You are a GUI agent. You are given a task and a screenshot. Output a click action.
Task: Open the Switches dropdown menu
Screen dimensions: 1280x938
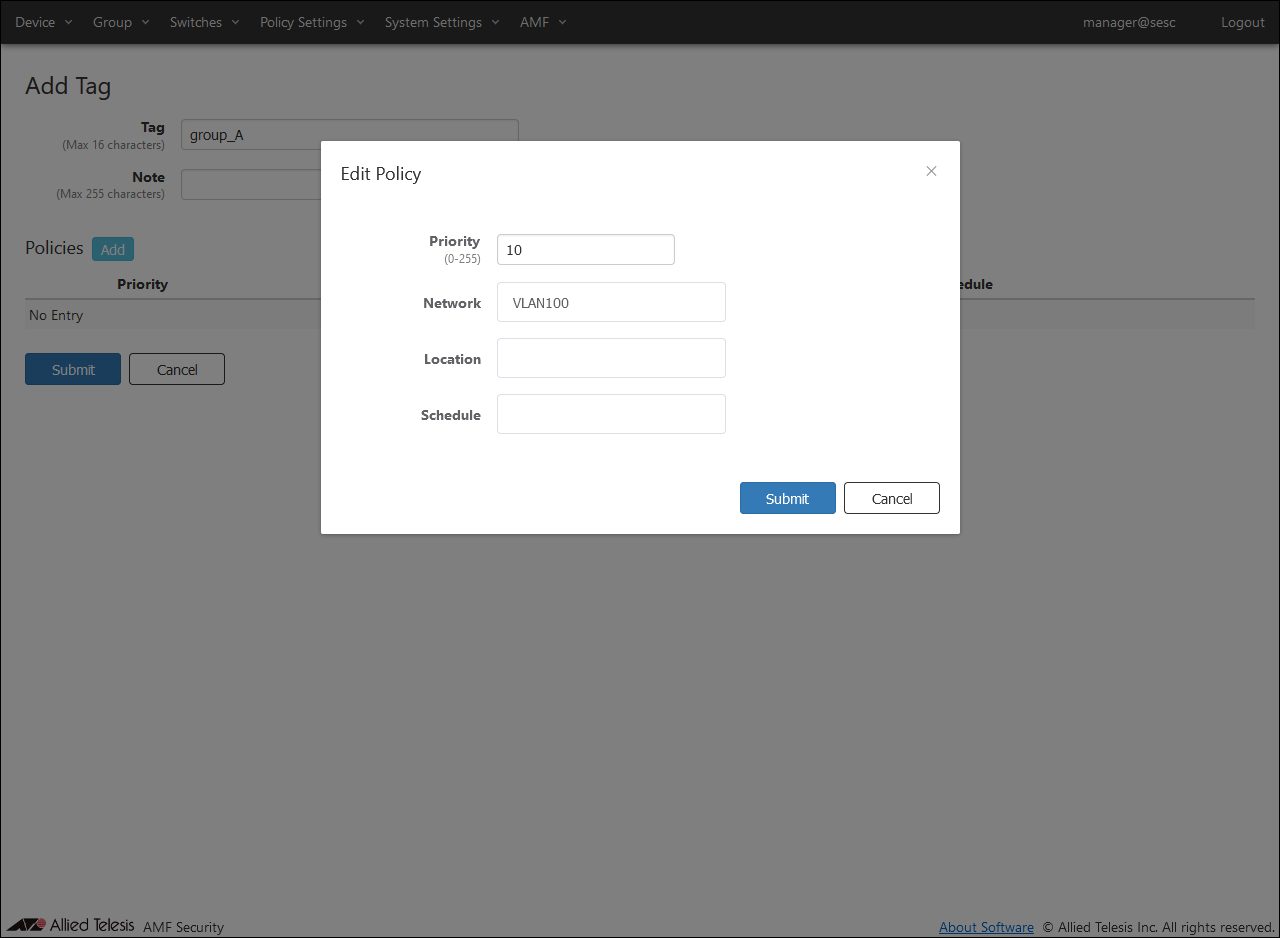[204, 22]
